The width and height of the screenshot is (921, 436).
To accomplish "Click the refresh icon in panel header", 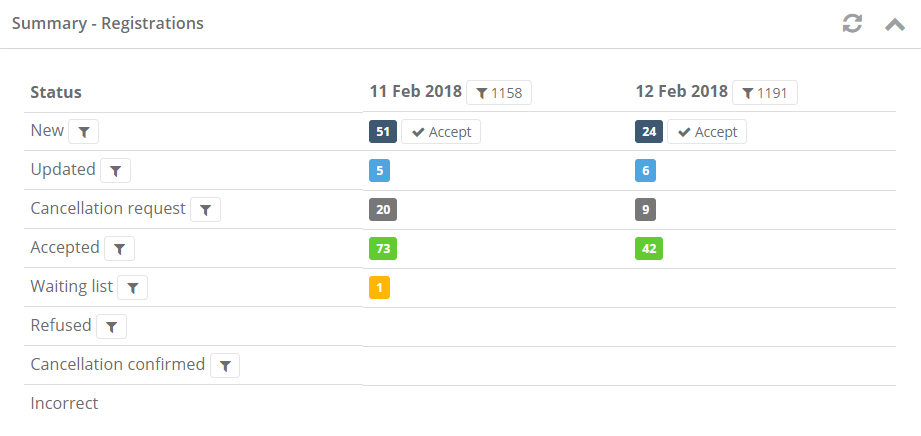I will tap(852, 23).
